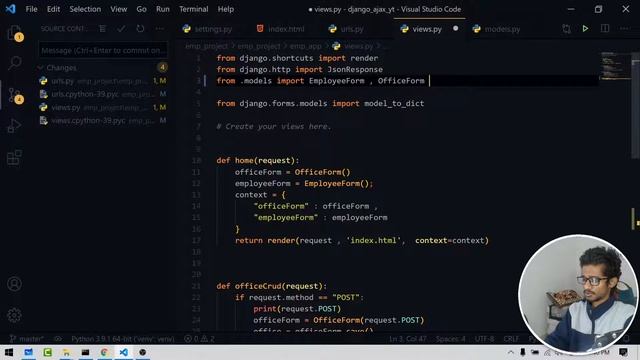This screenshot has width=640, height=360.
Task: Click 'JsonResponse' in the code
Action: pos(355,69)
